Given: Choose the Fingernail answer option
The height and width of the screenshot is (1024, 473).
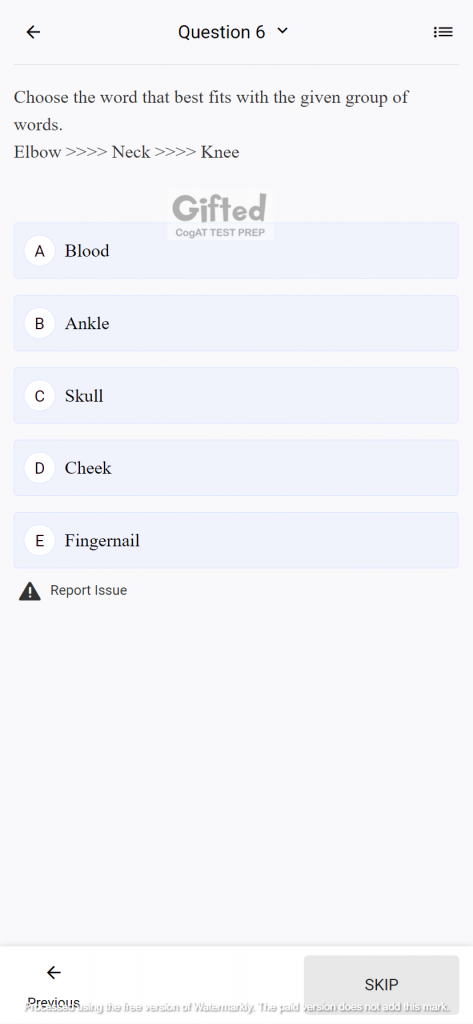Looking at the screenshot, I should pyautogui.click(x=236, y=541).
